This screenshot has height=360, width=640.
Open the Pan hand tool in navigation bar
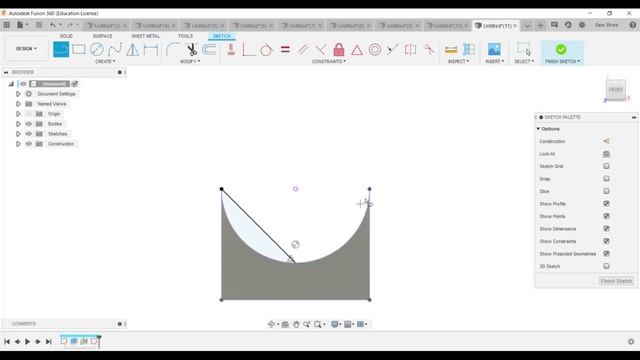coord(296,324)
